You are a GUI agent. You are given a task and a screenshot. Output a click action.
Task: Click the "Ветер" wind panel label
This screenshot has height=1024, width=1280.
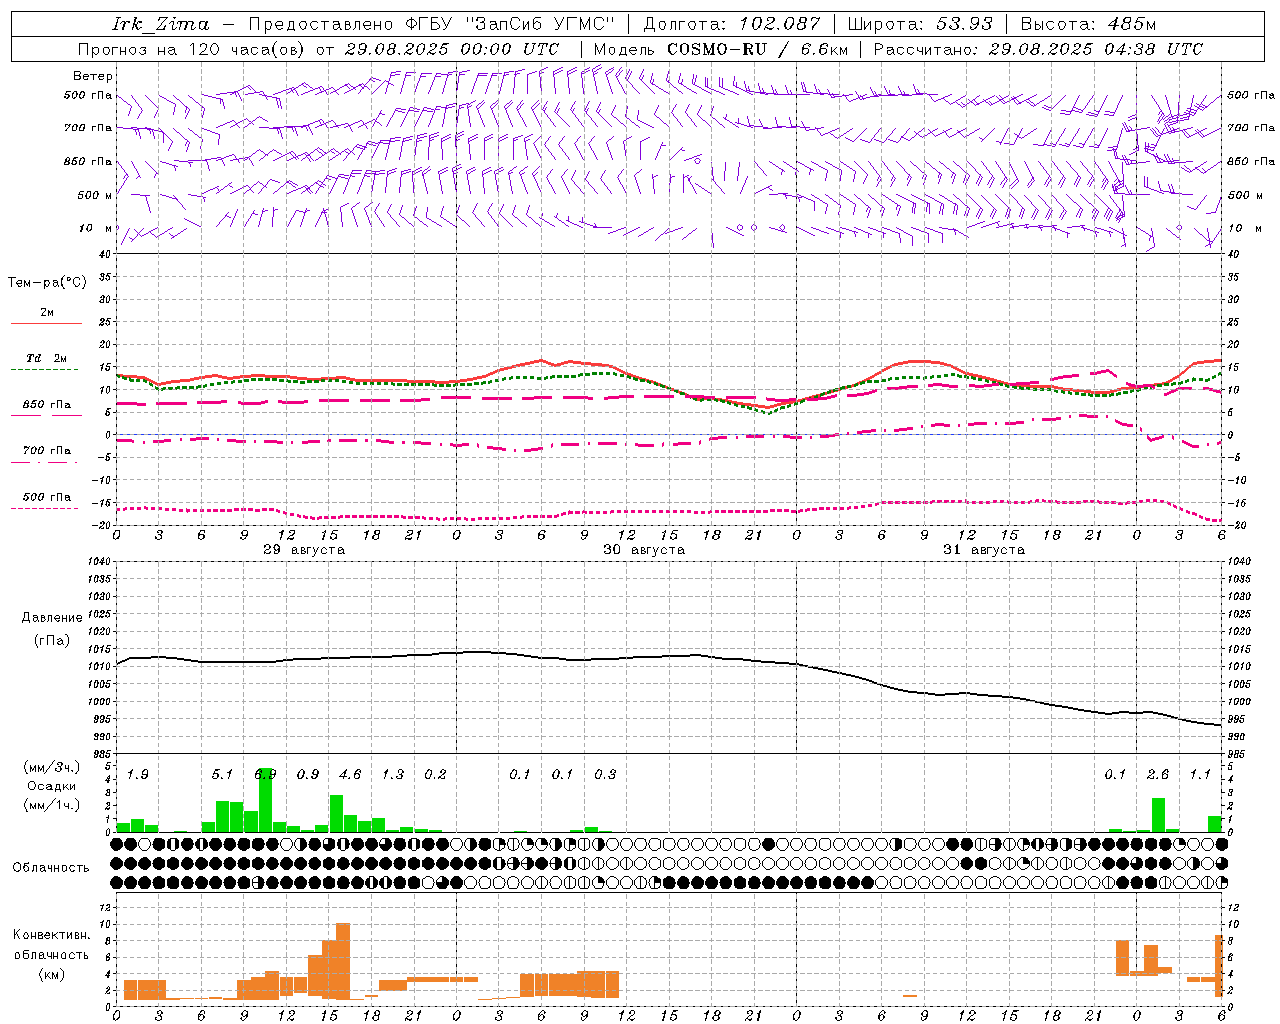[93, 76]
